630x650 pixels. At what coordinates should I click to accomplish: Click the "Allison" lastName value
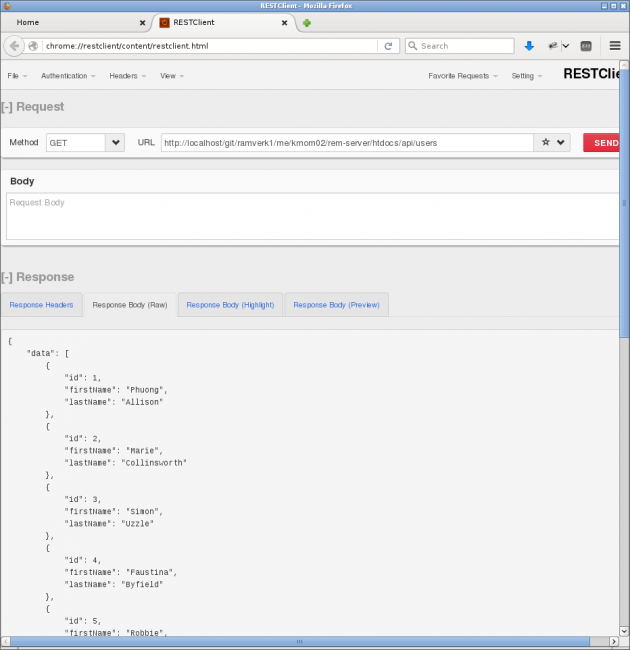pyautogui.click(x=142, y=402)
